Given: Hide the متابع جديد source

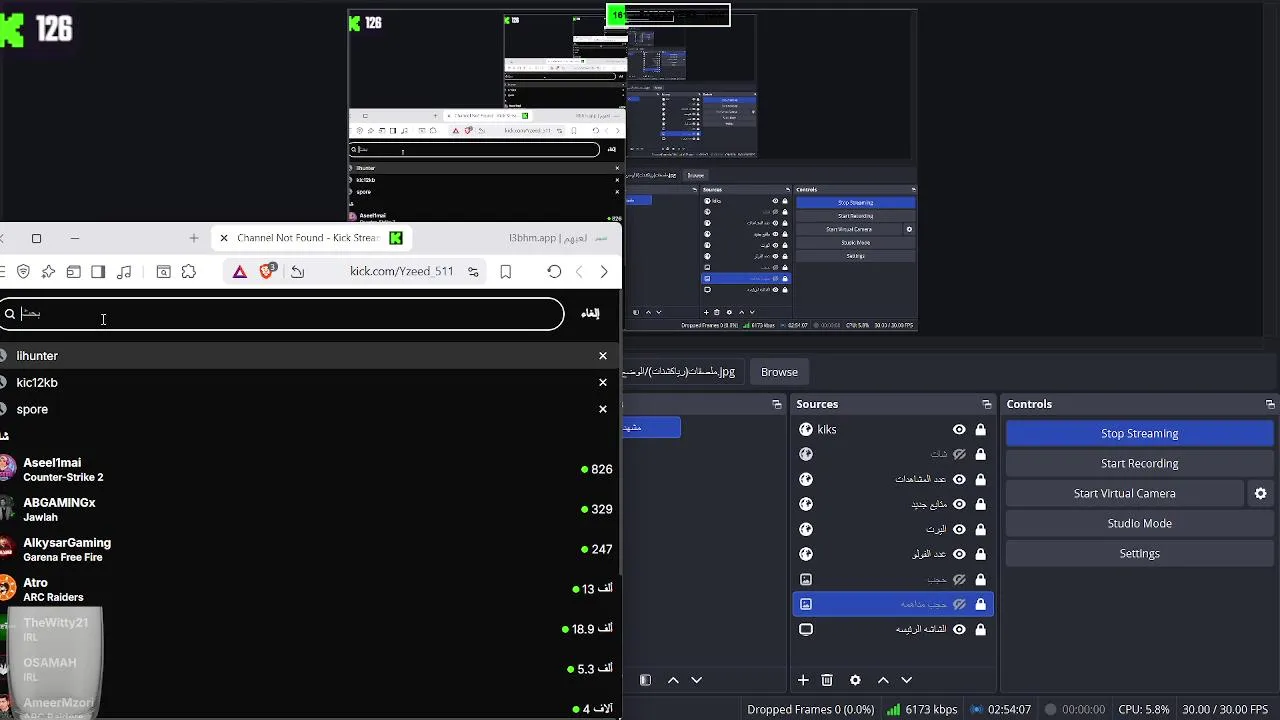Looking at the screenshot, I should [959, 504].
